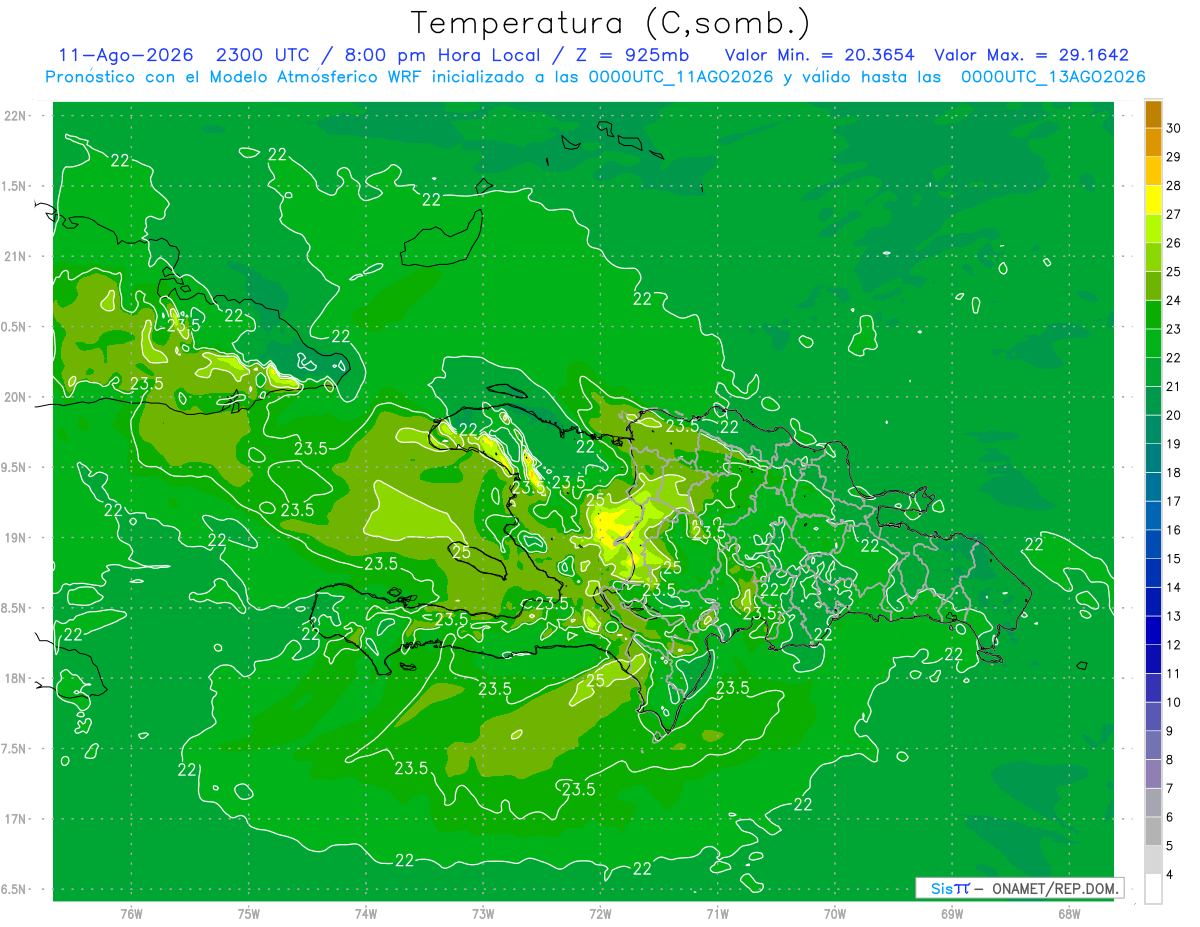Click the "22N" latitude axis label
The width and height of the screenshot is (1200, 927).
pyautogui.click(x=16, y=116)
